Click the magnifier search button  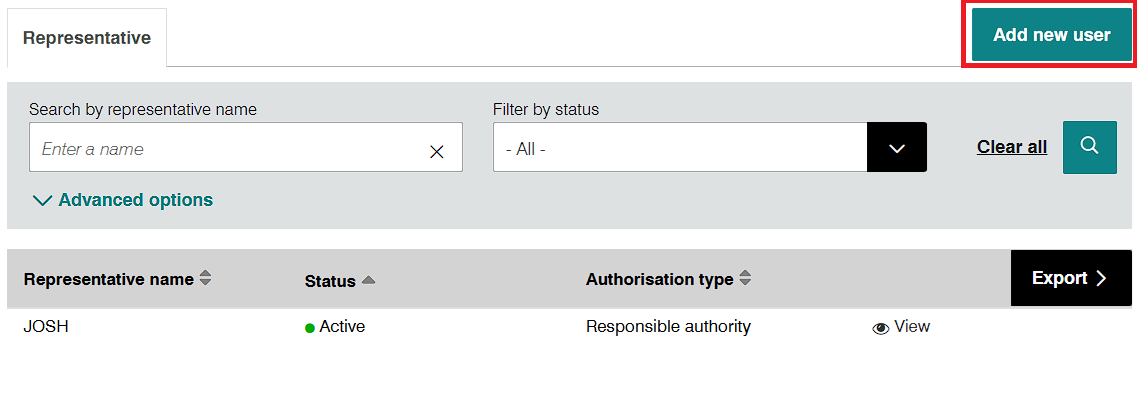point(1089,147)
